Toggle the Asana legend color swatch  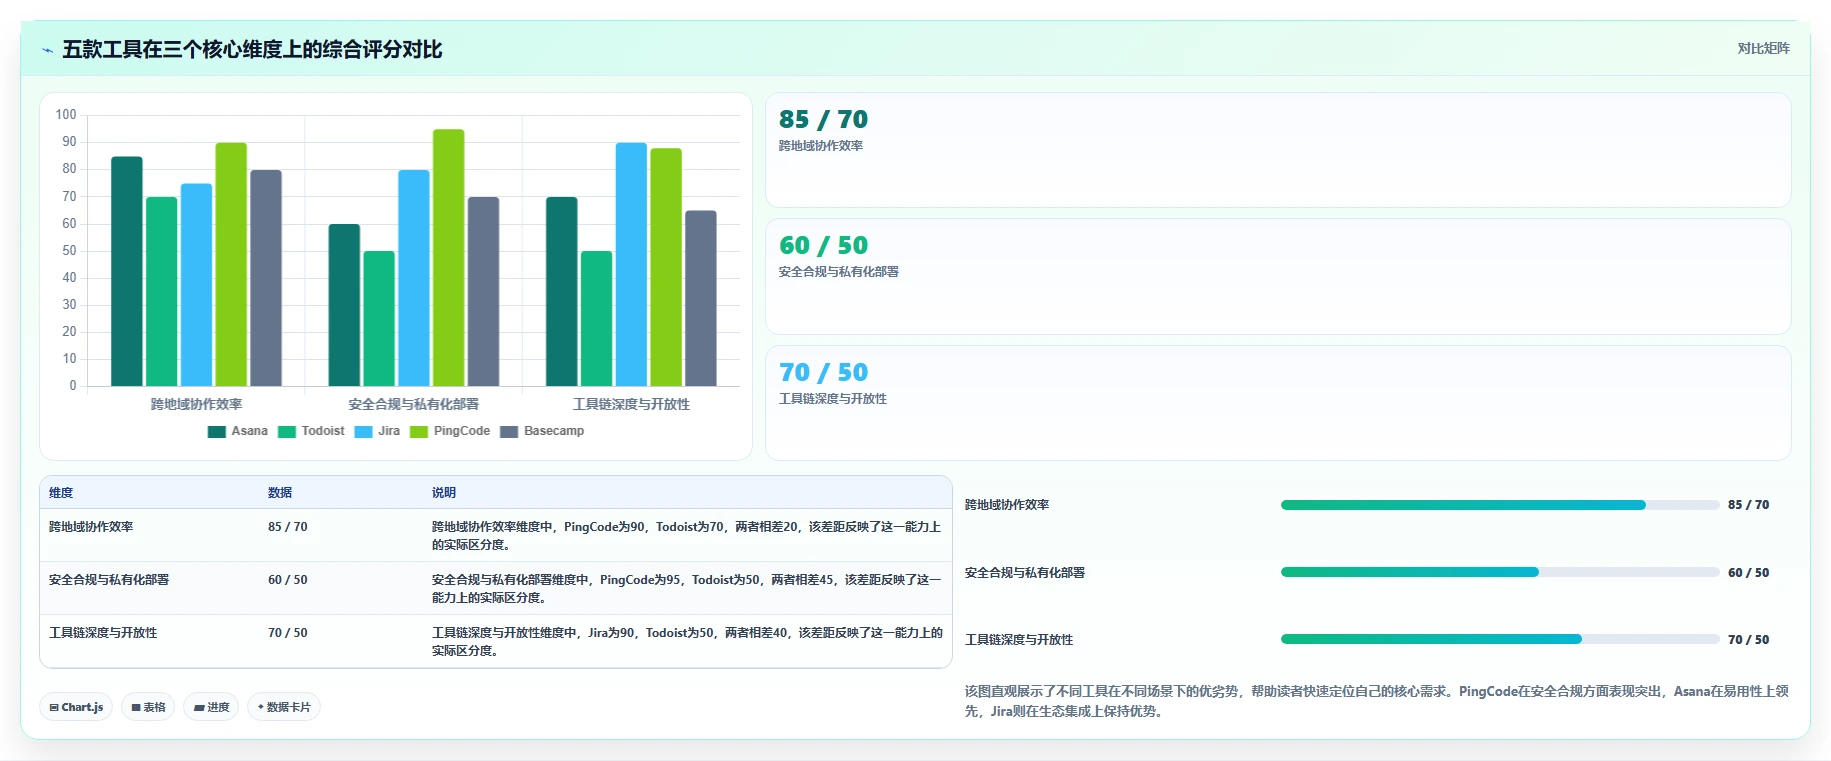point(217,432)
